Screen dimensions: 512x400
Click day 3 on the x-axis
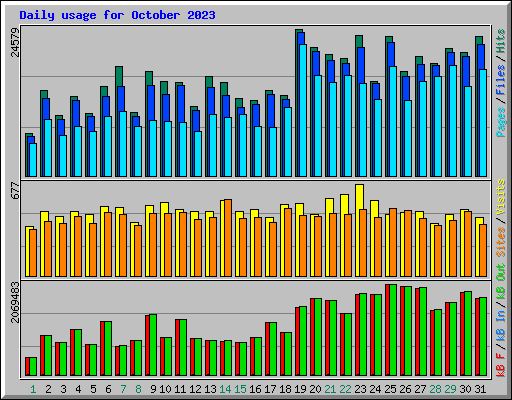tap(63, 389)
